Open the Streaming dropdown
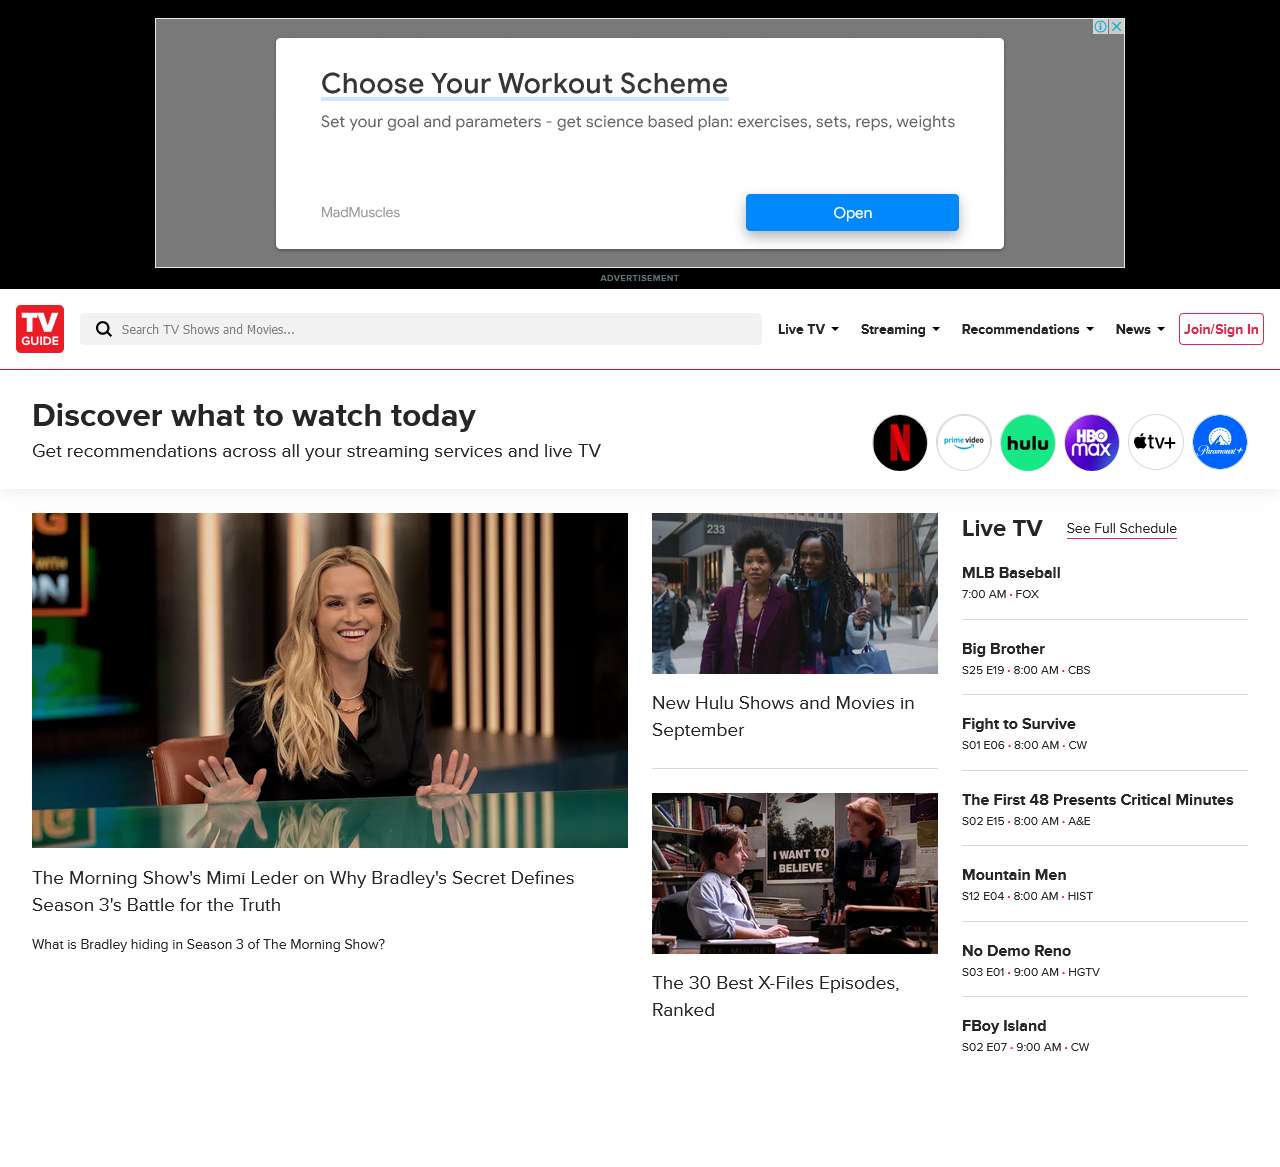The image size is (1280, 1167). pyautogui.click(x=898, y=329)
